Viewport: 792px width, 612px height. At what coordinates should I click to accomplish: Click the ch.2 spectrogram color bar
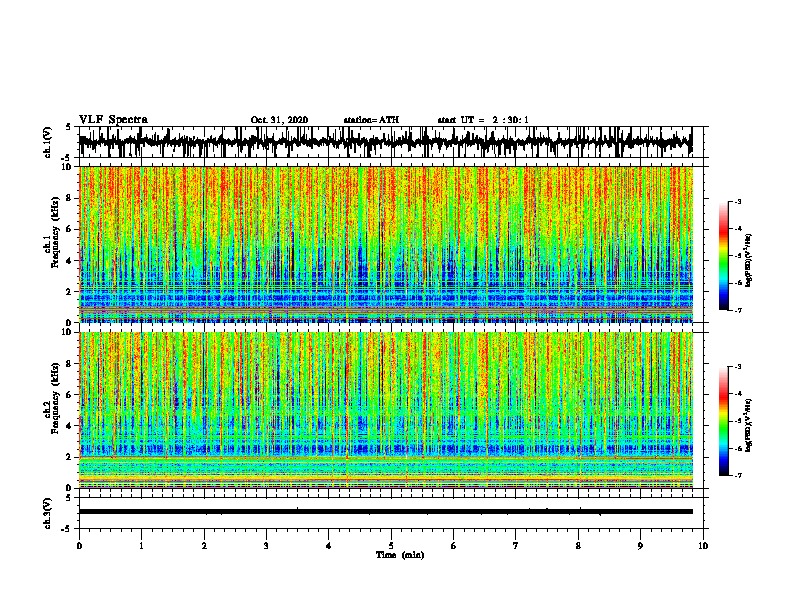tap(724, 421)
